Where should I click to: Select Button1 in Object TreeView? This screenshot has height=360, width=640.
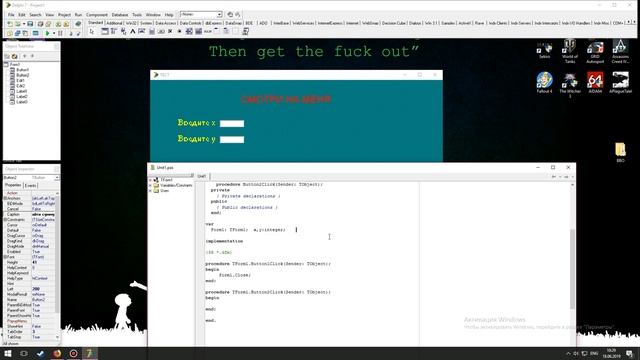click(22, 70)
